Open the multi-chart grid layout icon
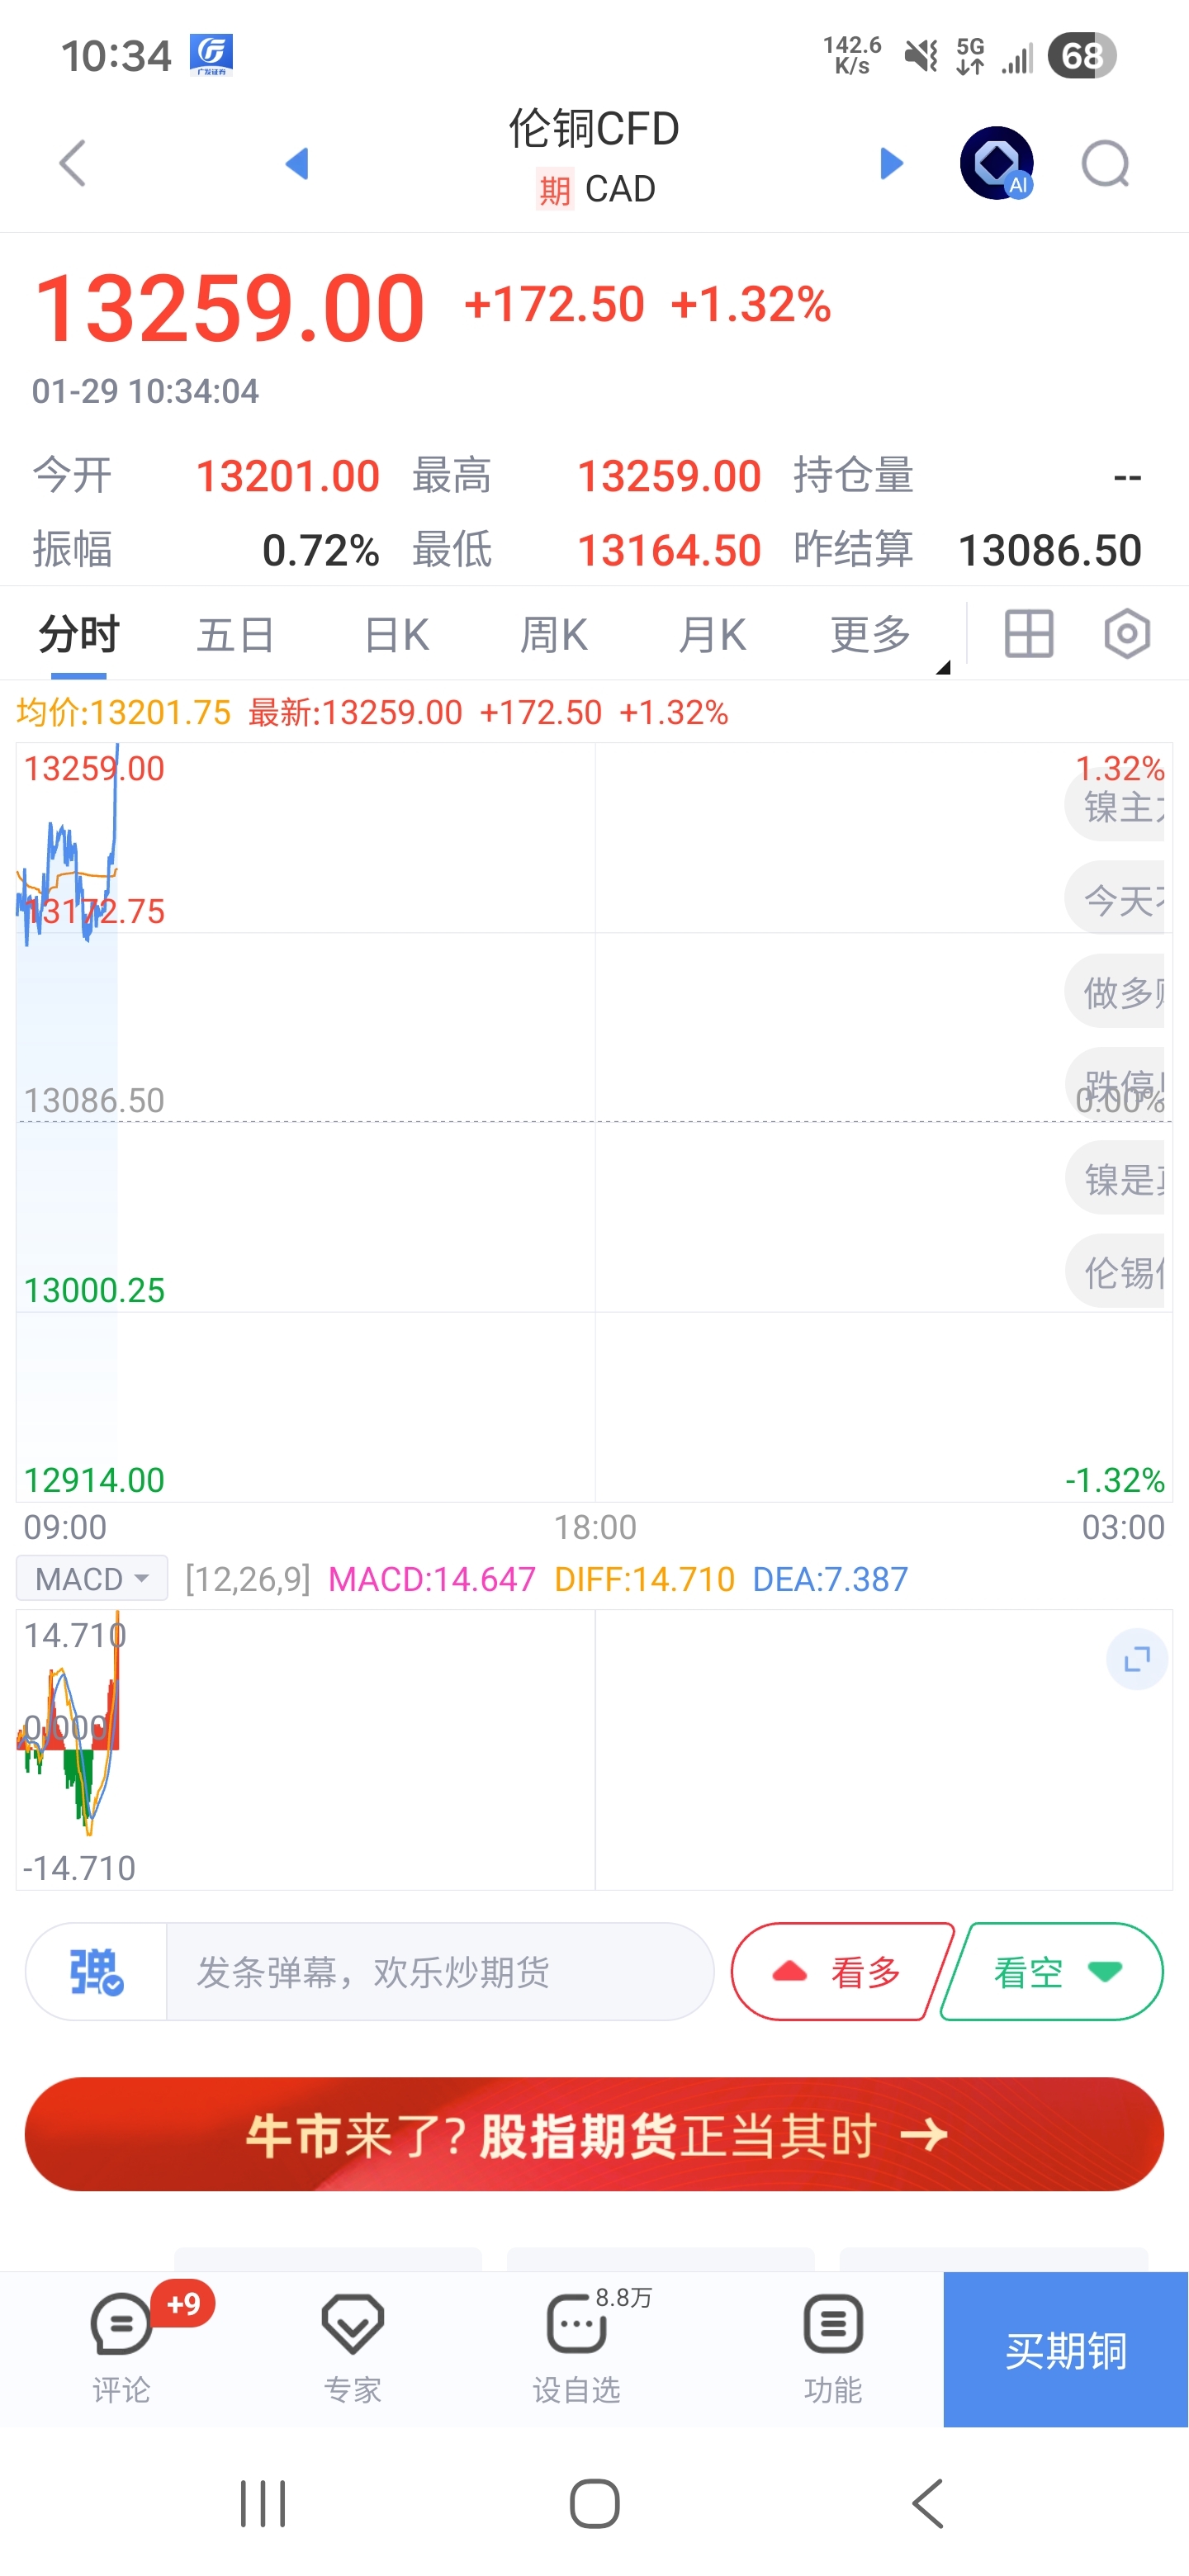1189x2576 pixels. 1028,634
